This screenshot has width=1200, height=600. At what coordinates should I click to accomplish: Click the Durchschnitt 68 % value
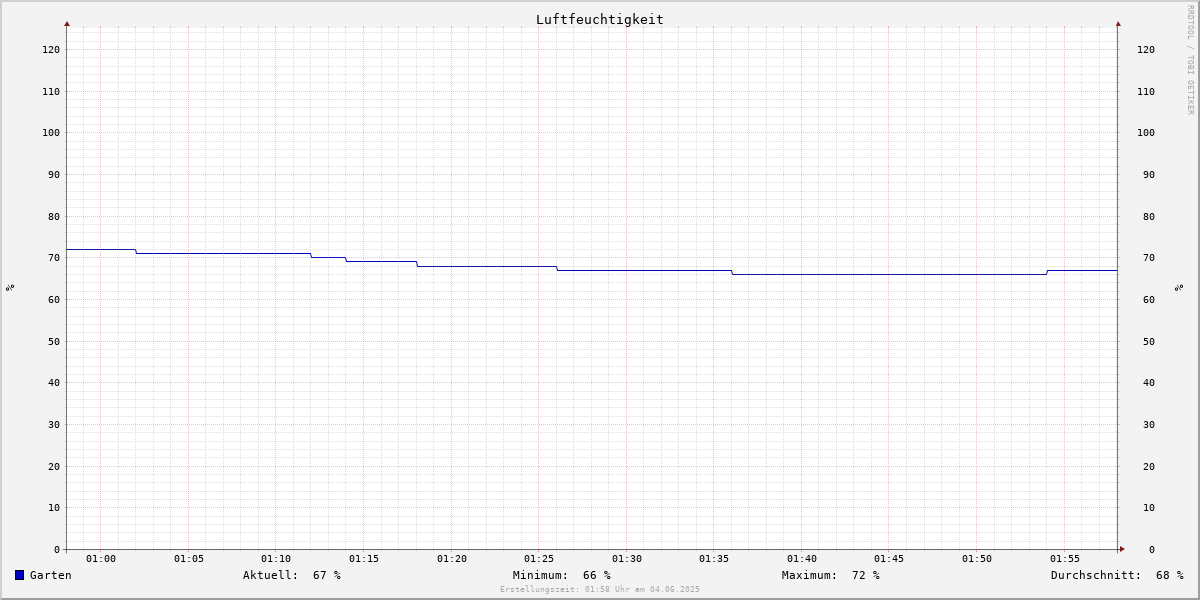click(x=1117, y=575)
